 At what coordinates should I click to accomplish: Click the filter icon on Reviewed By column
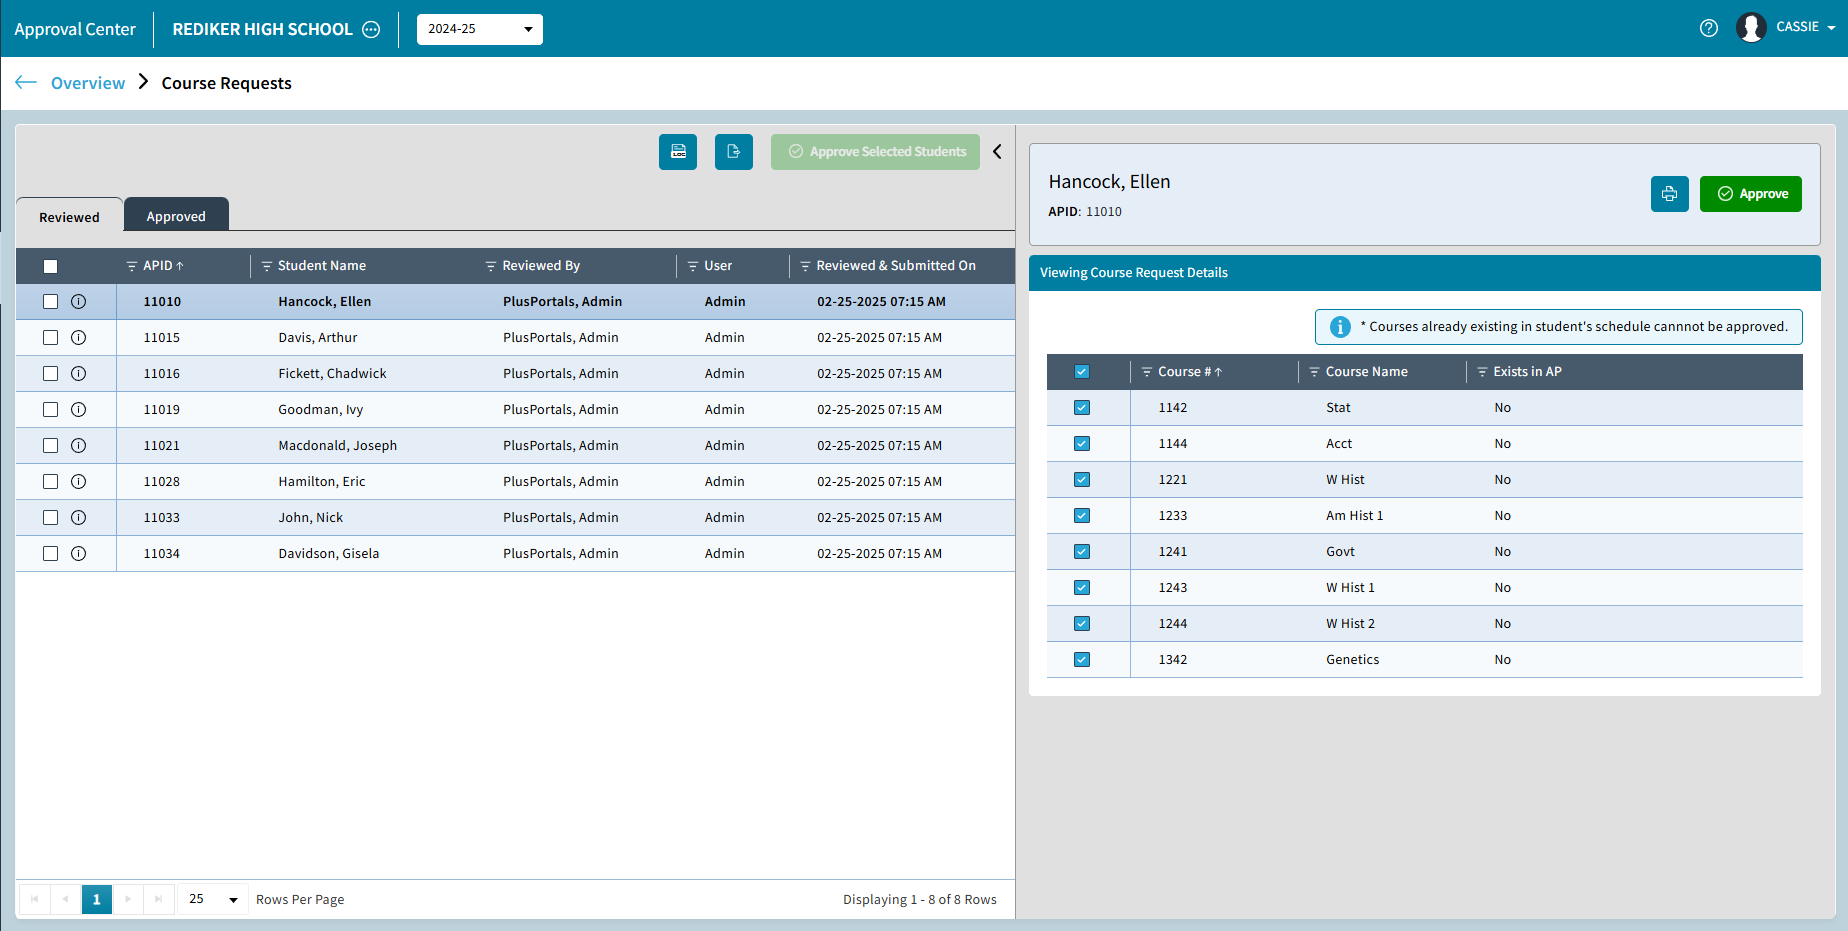coord(491,266)
